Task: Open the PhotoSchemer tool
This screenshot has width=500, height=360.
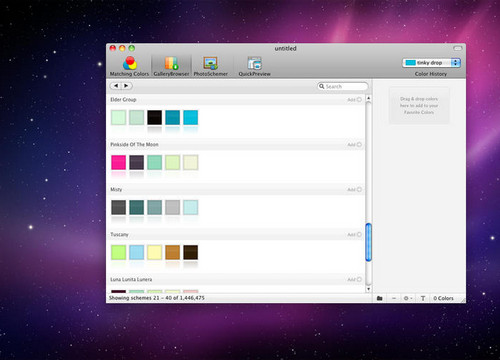Action: coord(211,66)
